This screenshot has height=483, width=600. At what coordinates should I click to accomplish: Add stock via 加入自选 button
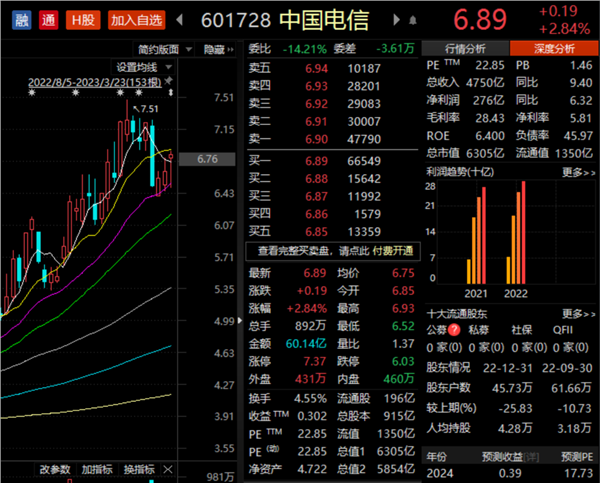pyautogui.click(x=135, y=19)
